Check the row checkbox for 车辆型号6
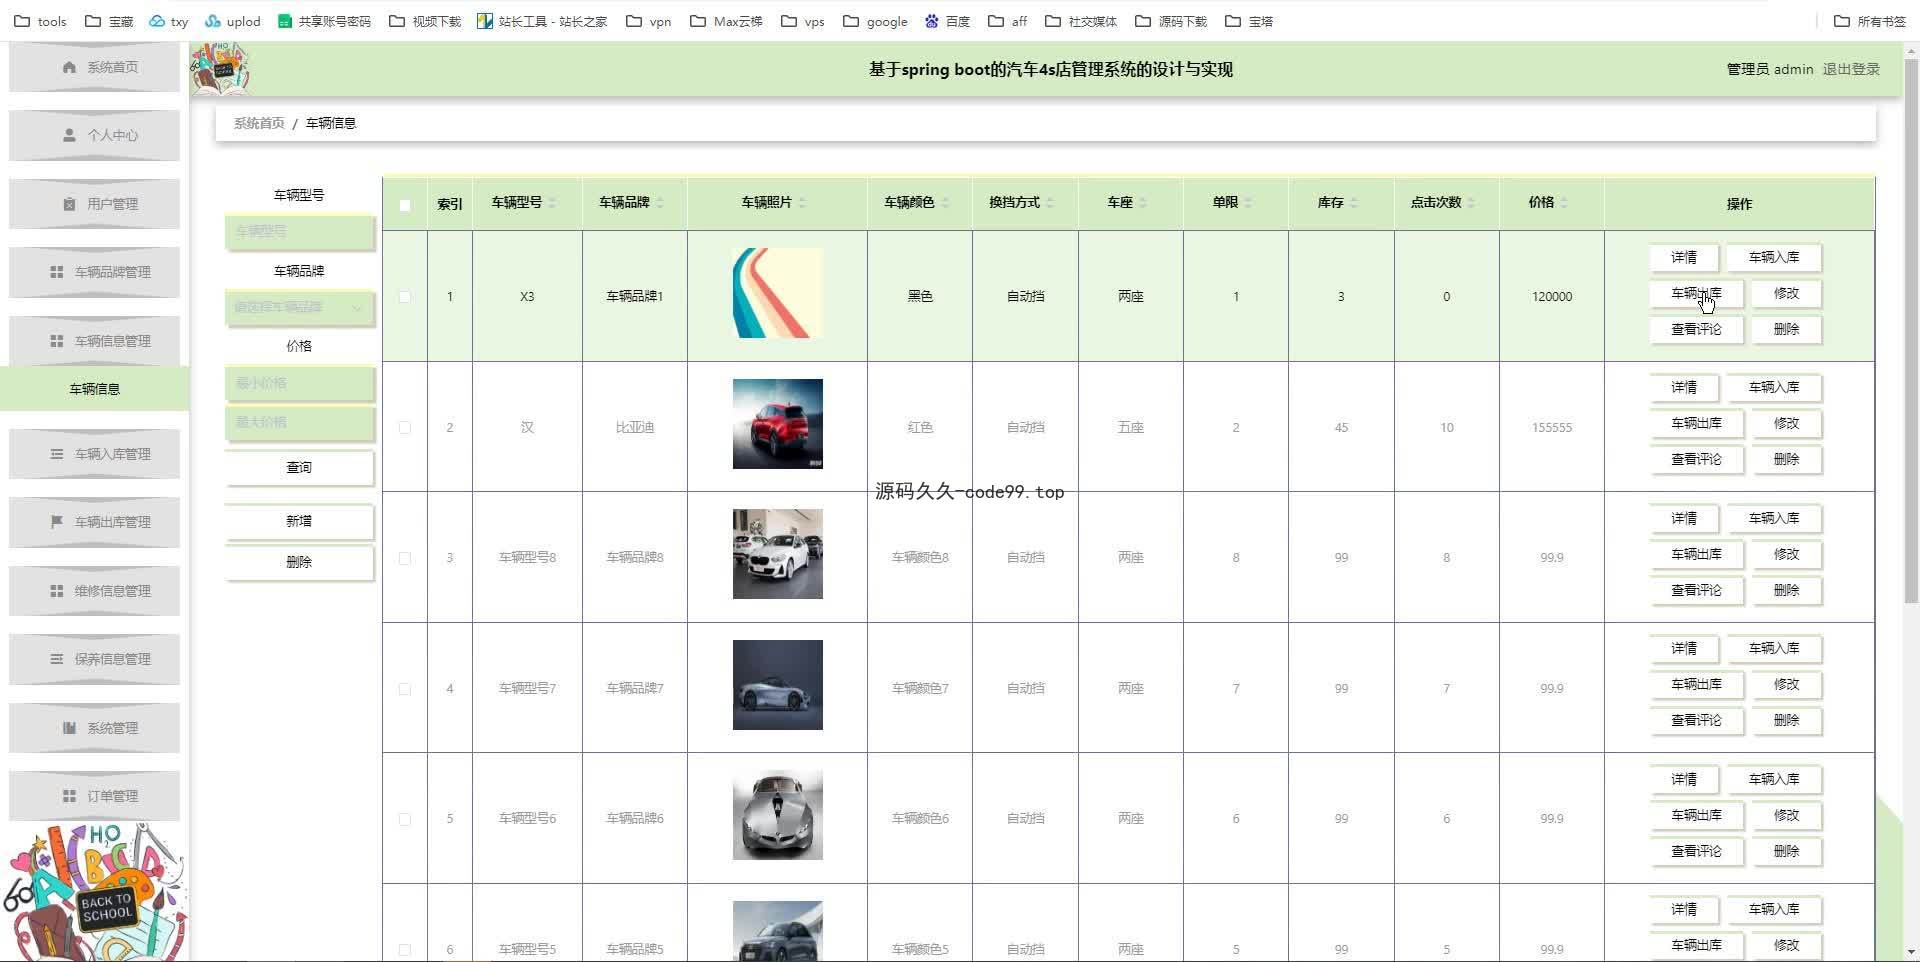Screen dimensions: 1920x962 pos(405,819)
